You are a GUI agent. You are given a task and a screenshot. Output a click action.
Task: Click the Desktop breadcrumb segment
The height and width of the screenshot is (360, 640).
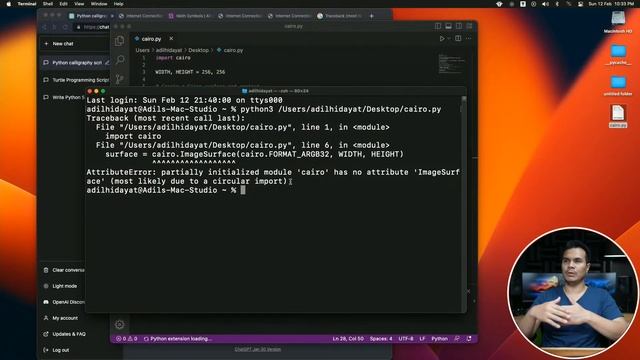click(198, 50)
